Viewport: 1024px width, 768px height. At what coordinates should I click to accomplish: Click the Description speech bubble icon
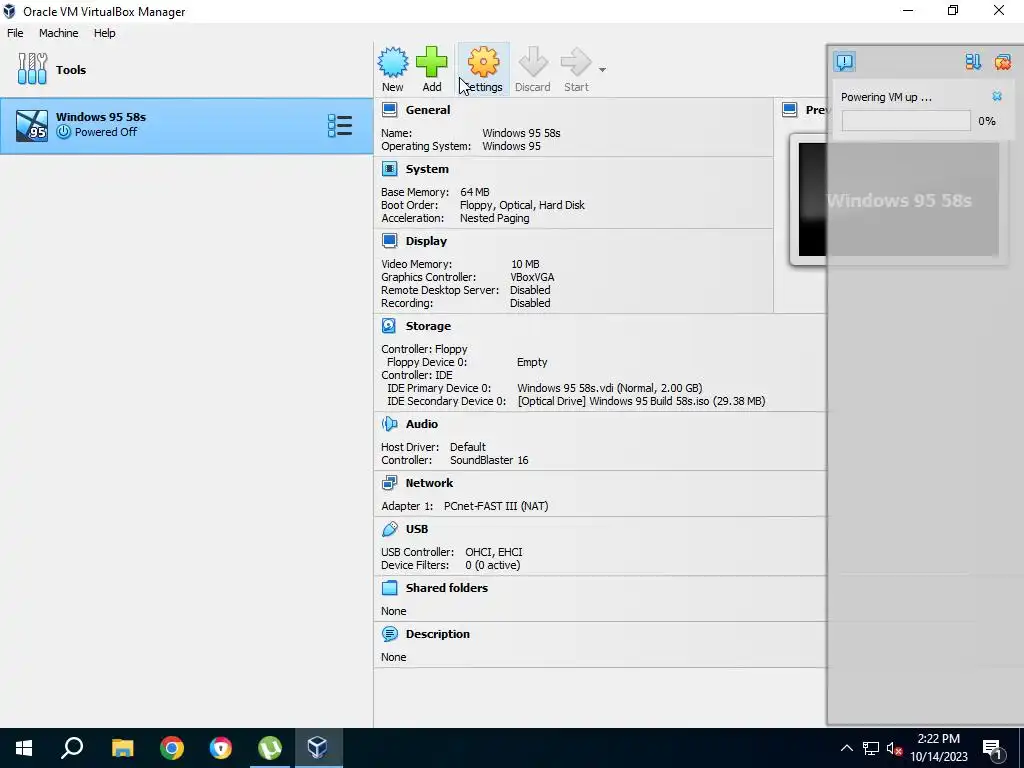[x=390, y=634]
